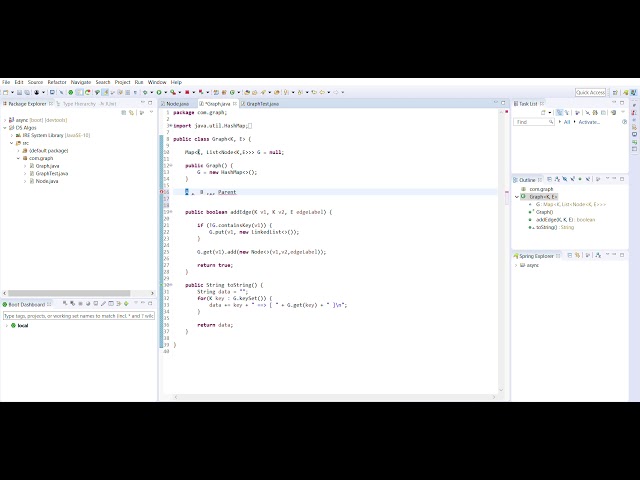Toggle Link with Editor in Spring Explorer
The height and width of the screenshot is (480, 640).
[577, 255]
